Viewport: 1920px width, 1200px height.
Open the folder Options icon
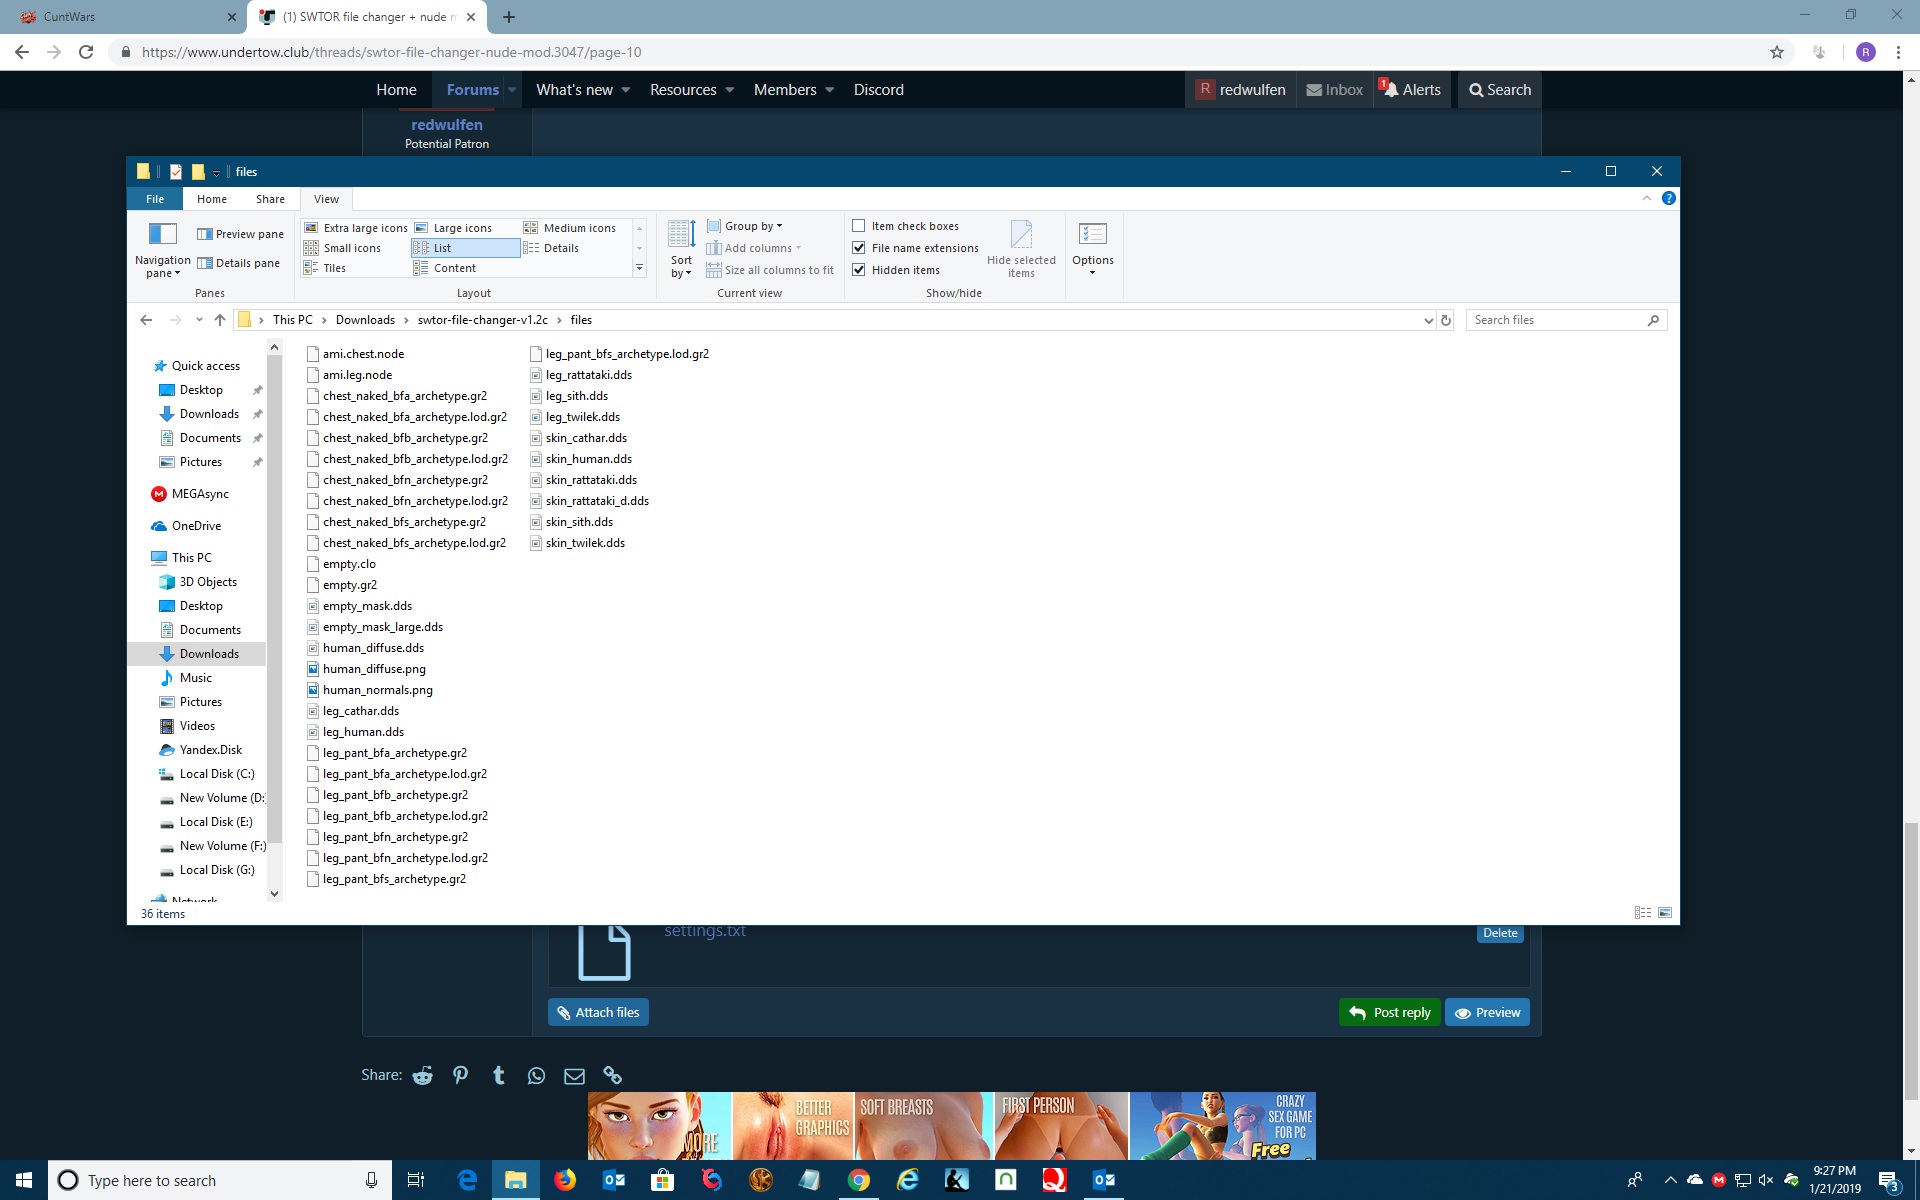(x=1092, y=234)
